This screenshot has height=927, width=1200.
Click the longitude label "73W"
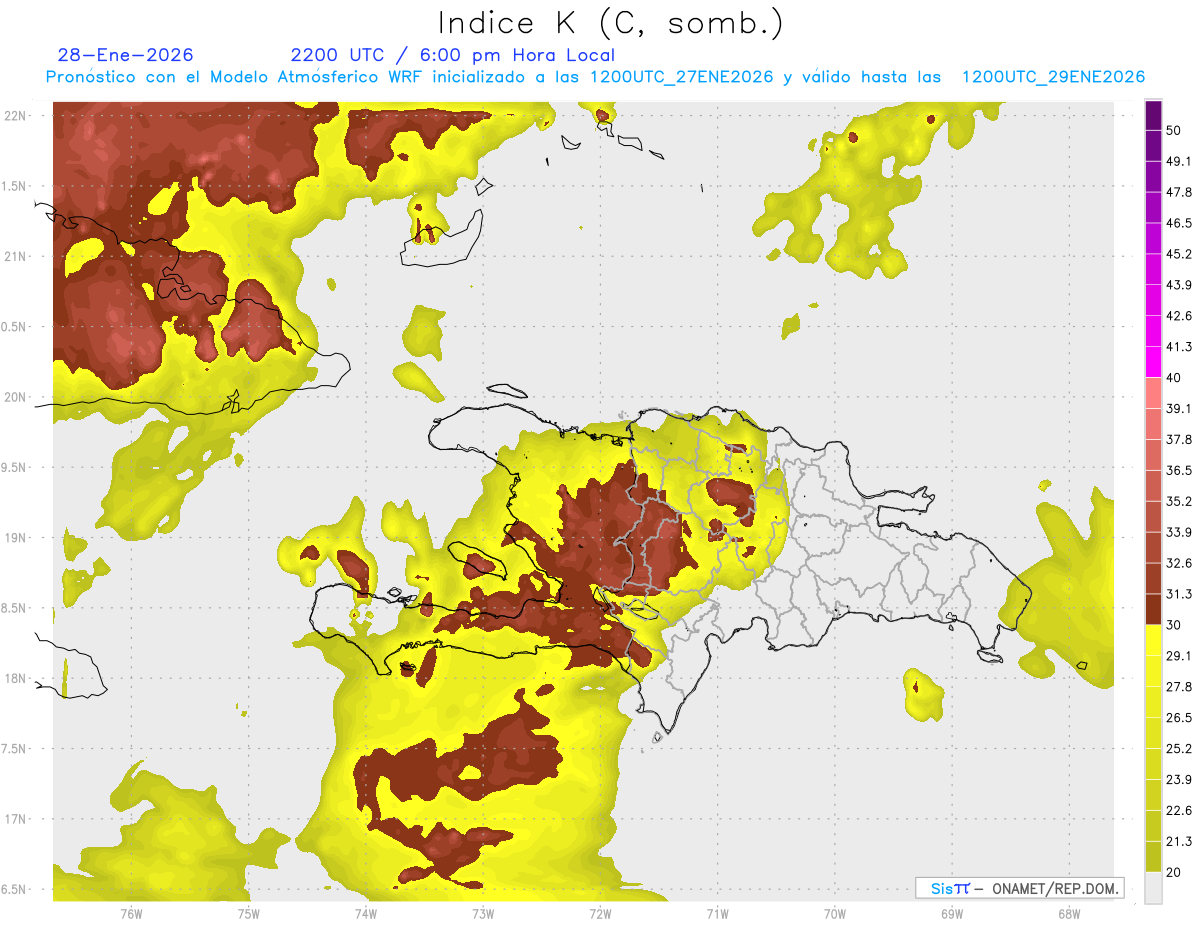pyautogui.click(x=482, y=914)
